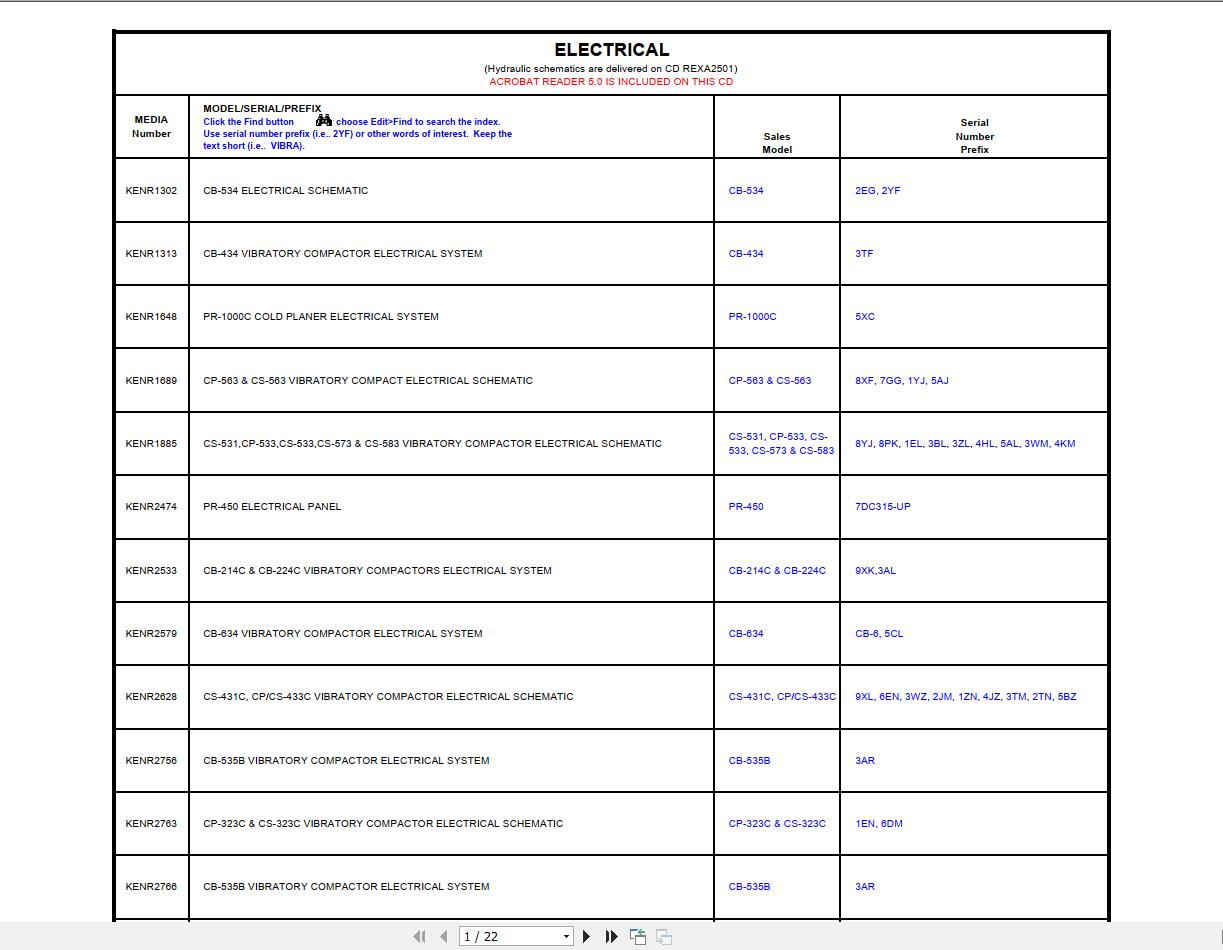
Task: Open serial prefix link 3AR for KENR2756
Action: point(864,760)
